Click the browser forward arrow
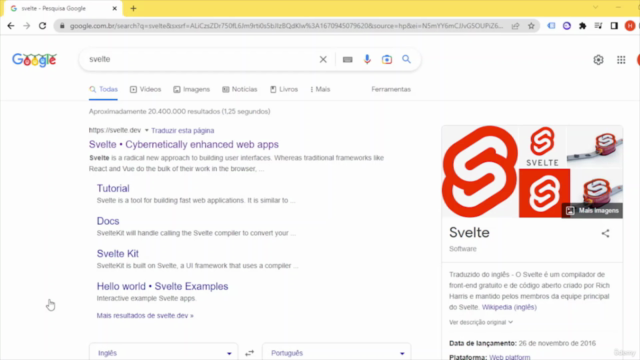Screen dimensions: 640x360 coord(27,26)
